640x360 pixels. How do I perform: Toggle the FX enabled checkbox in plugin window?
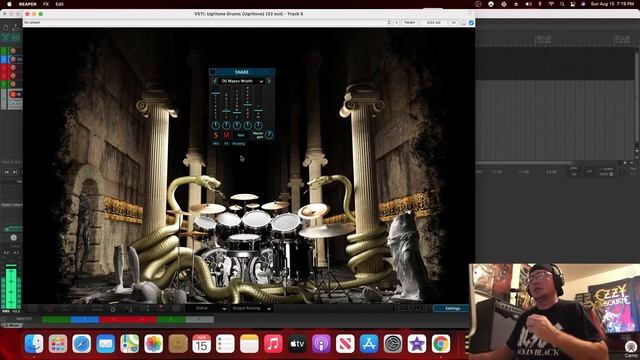pyautogui.click(x=471, y=22)
